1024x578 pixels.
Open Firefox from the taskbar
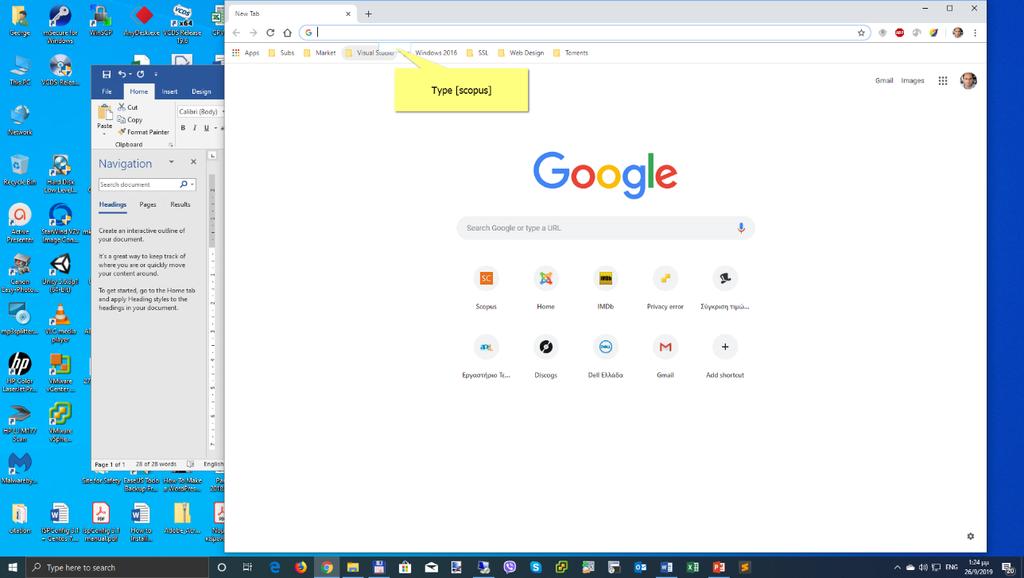coord(300,567)
